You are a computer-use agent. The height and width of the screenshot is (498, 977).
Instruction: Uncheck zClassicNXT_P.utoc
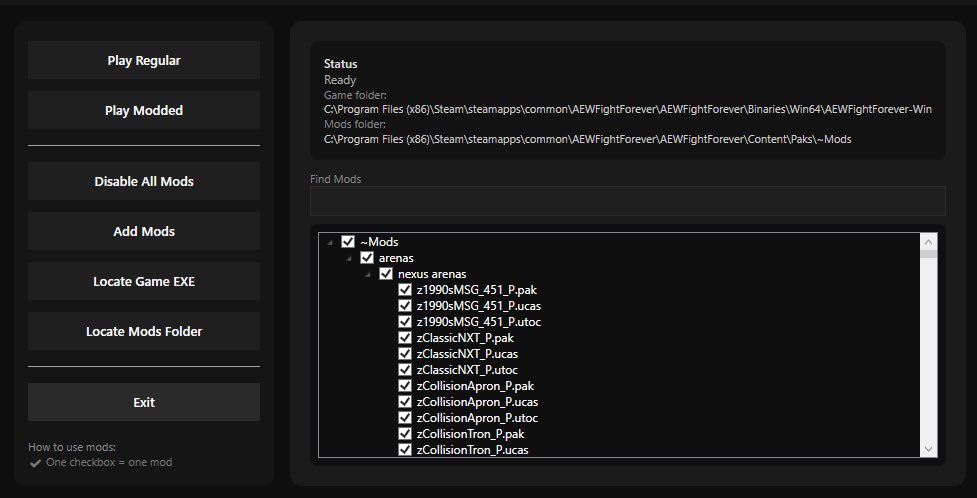pyautogui.click(x=405, y=370)
